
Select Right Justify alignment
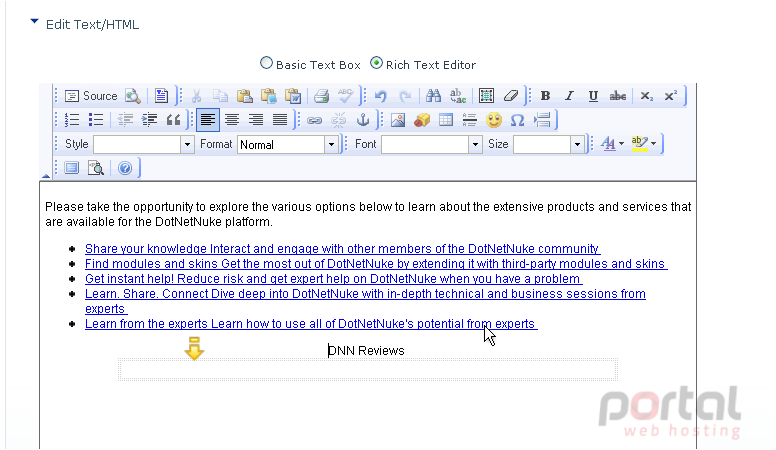tap(256, 120)
